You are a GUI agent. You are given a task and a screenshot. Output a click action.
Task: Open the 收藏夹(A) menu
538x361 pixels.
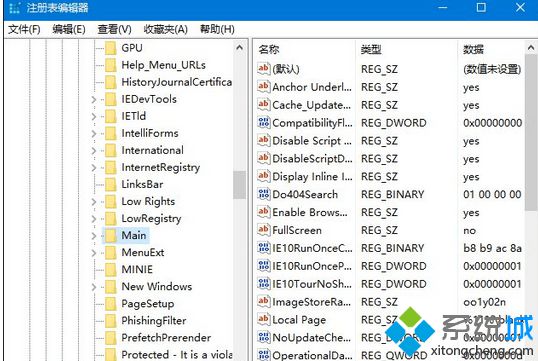tap(165, 30)
